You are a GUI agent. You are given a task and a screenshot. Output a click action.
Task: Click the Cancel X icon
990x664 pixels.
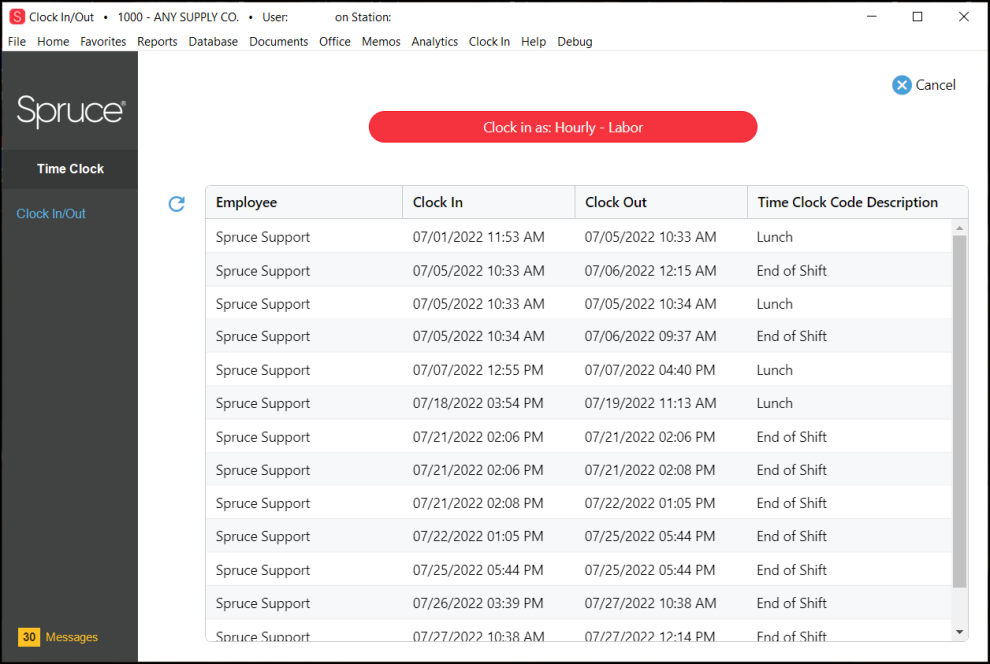point(902,85)
